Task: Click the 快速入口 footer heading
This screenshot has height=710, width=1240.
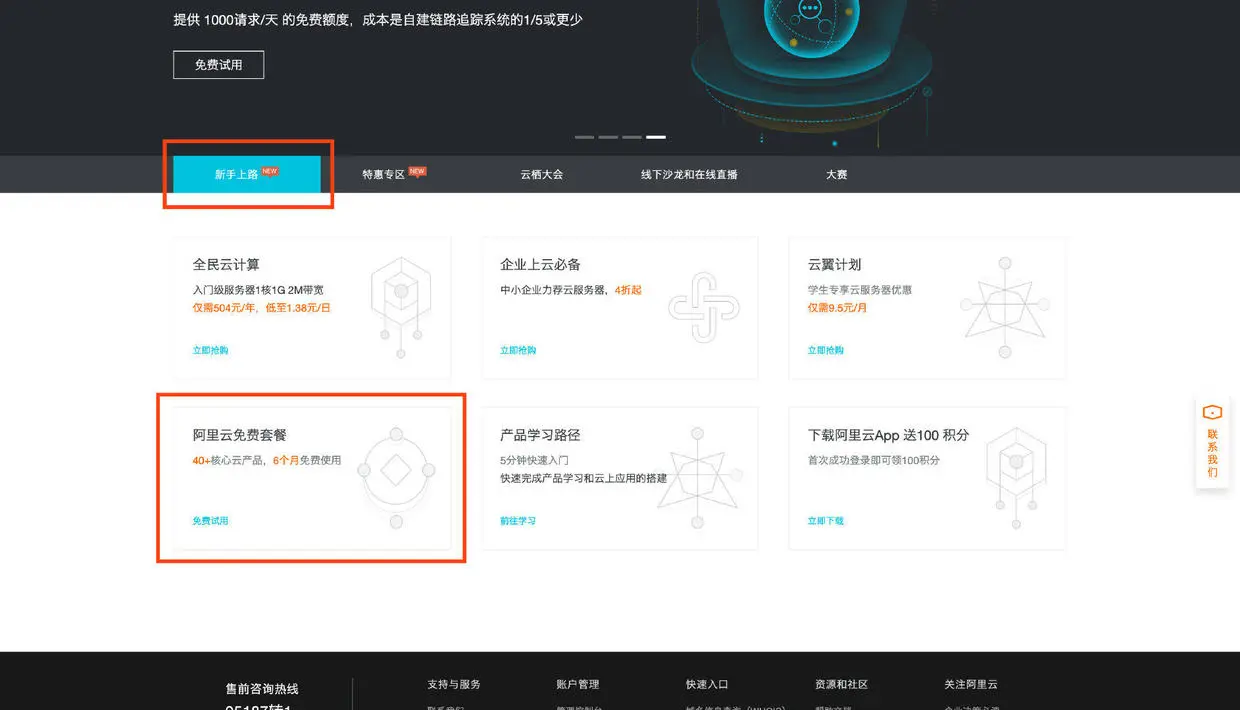Action: click(707, 685)
